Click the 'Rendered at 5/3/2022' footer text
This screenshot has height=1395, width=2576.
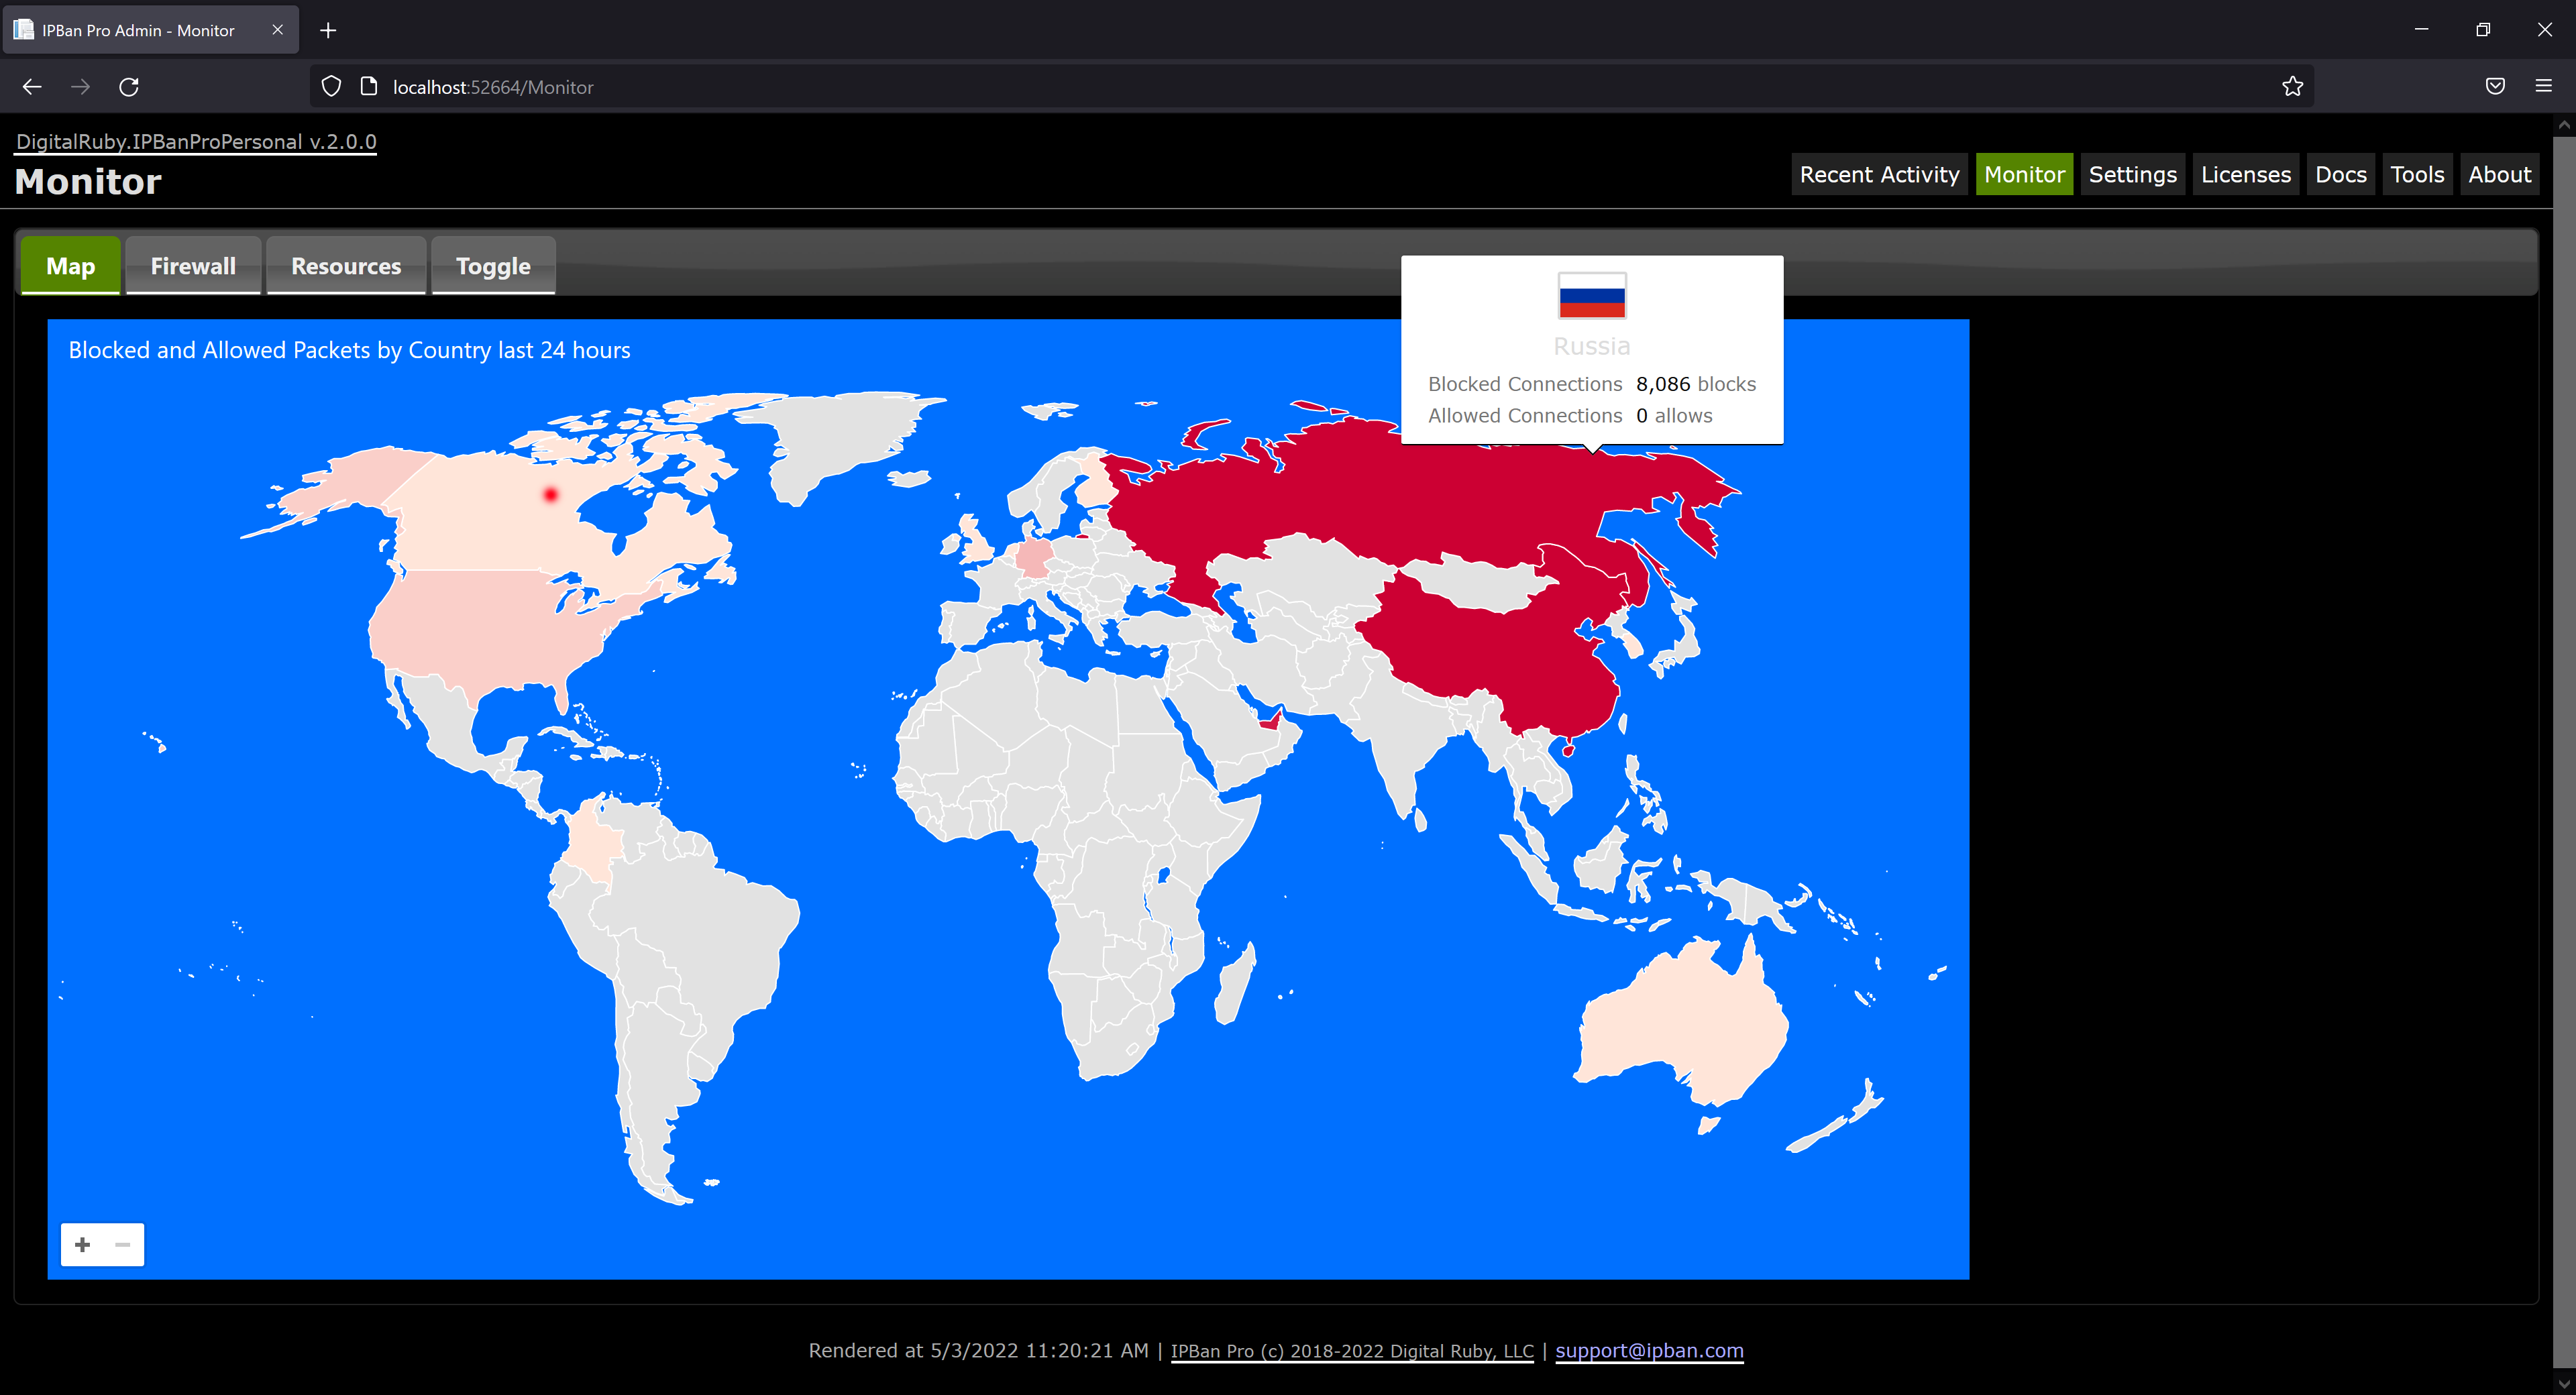point(979,1350)
